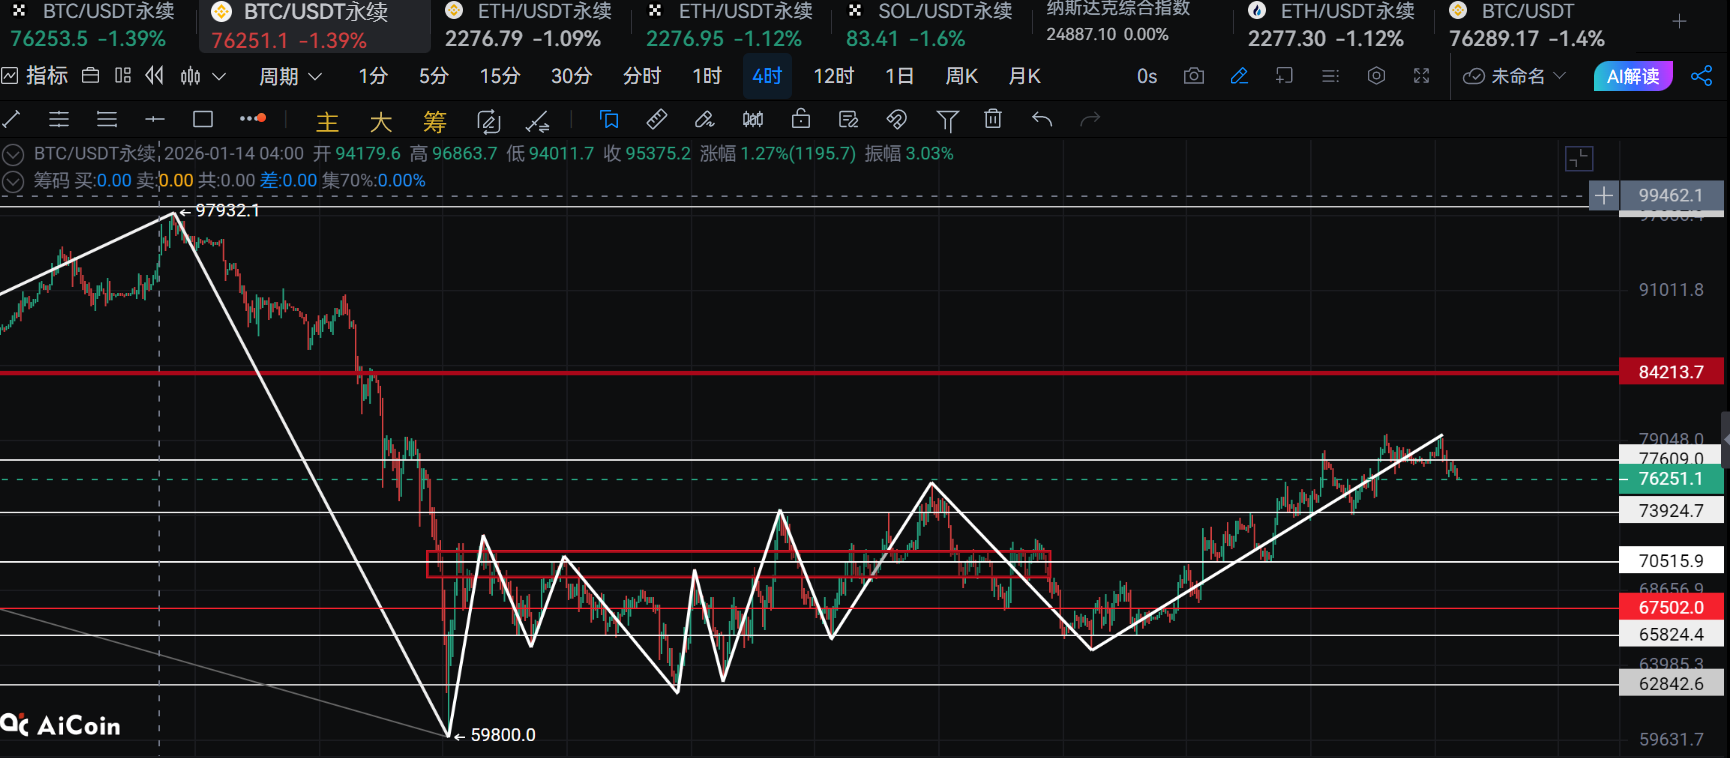Click the plus on the 99462.1 price label
Image resolution: width=1730 pixels, height=758 pixels.
click(1603, 196)
